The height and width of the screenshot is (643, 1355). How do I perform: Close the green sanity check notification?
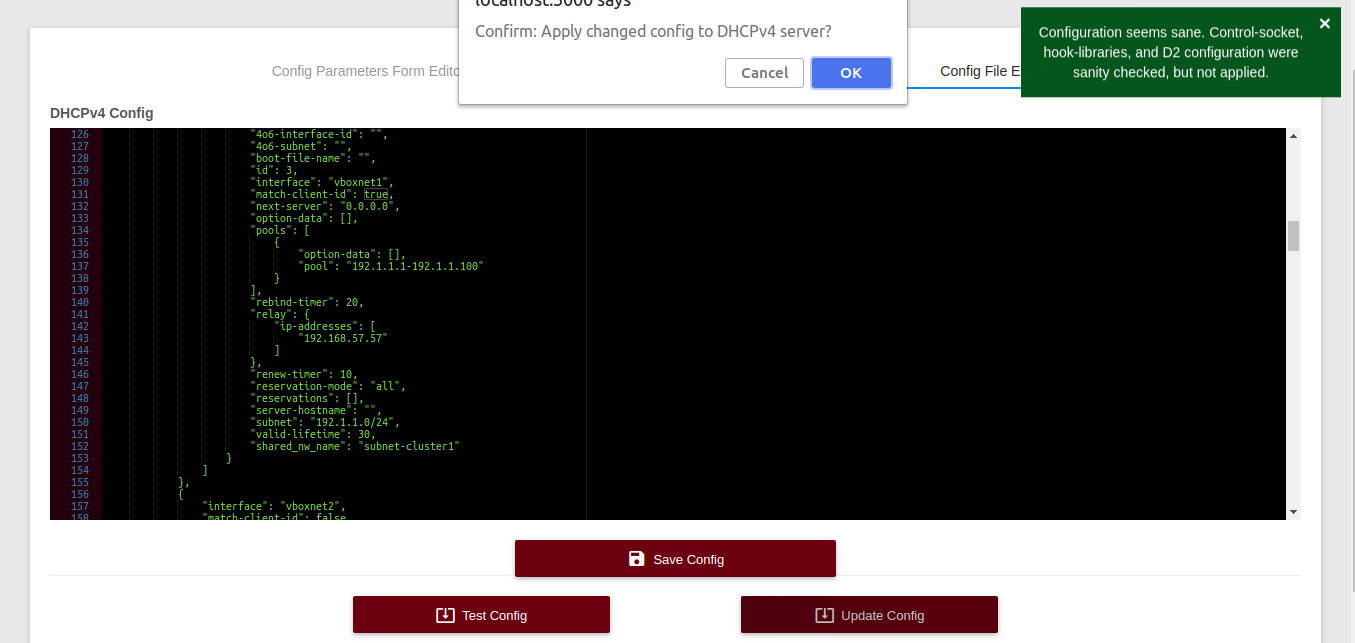tap(1324, 24)
